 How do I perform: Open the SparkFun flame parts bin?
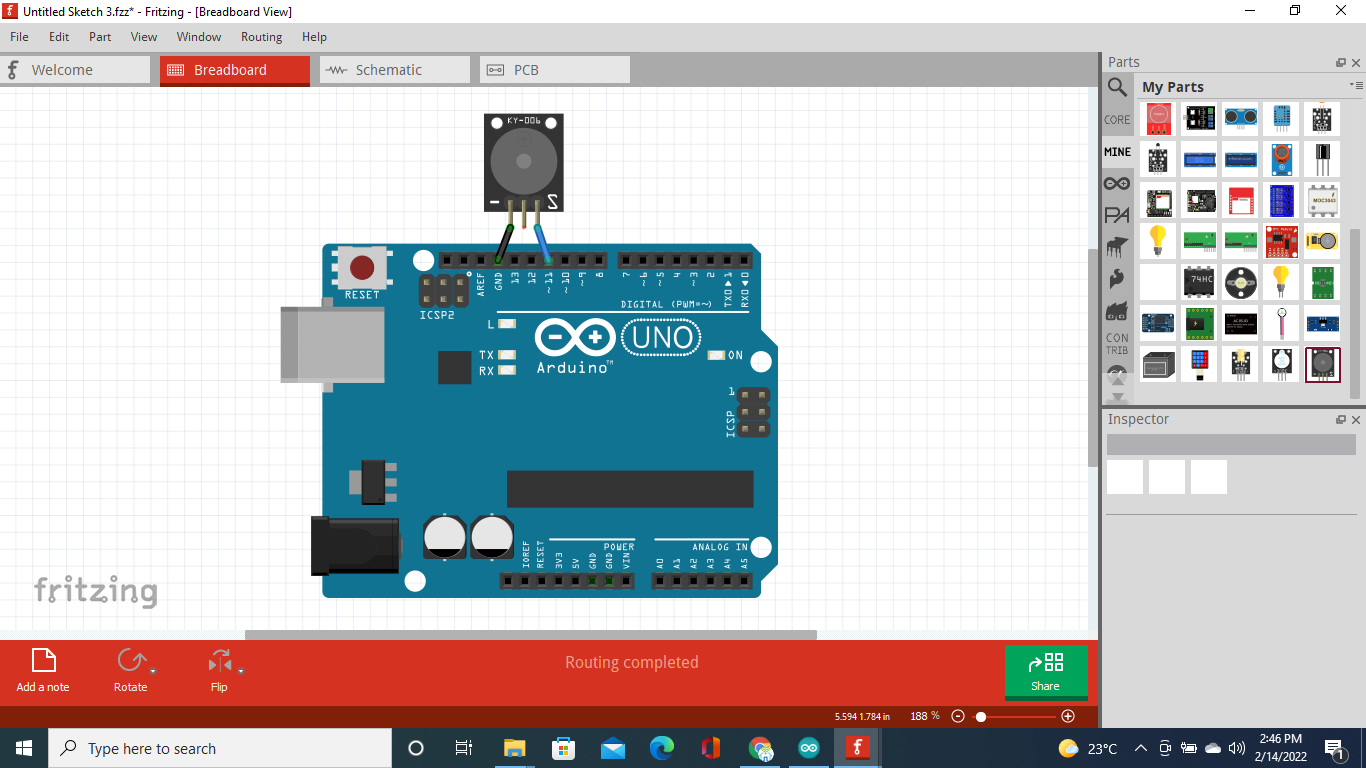click(x=1117, y=278)
